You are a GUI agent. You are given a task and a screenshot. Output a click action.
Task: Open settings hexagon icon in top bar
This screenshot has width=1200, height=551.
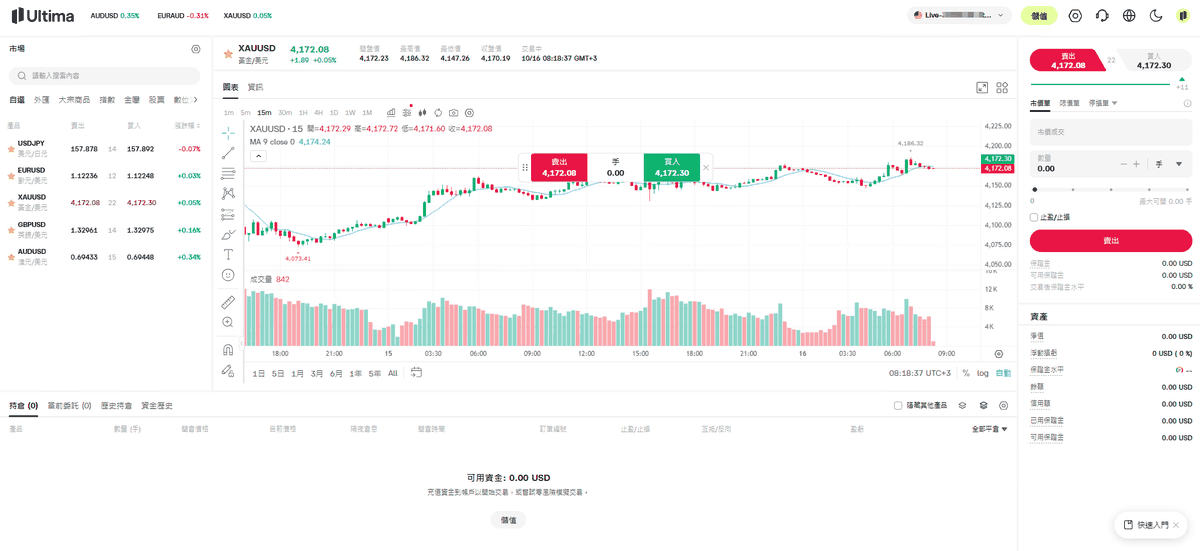1075,15
